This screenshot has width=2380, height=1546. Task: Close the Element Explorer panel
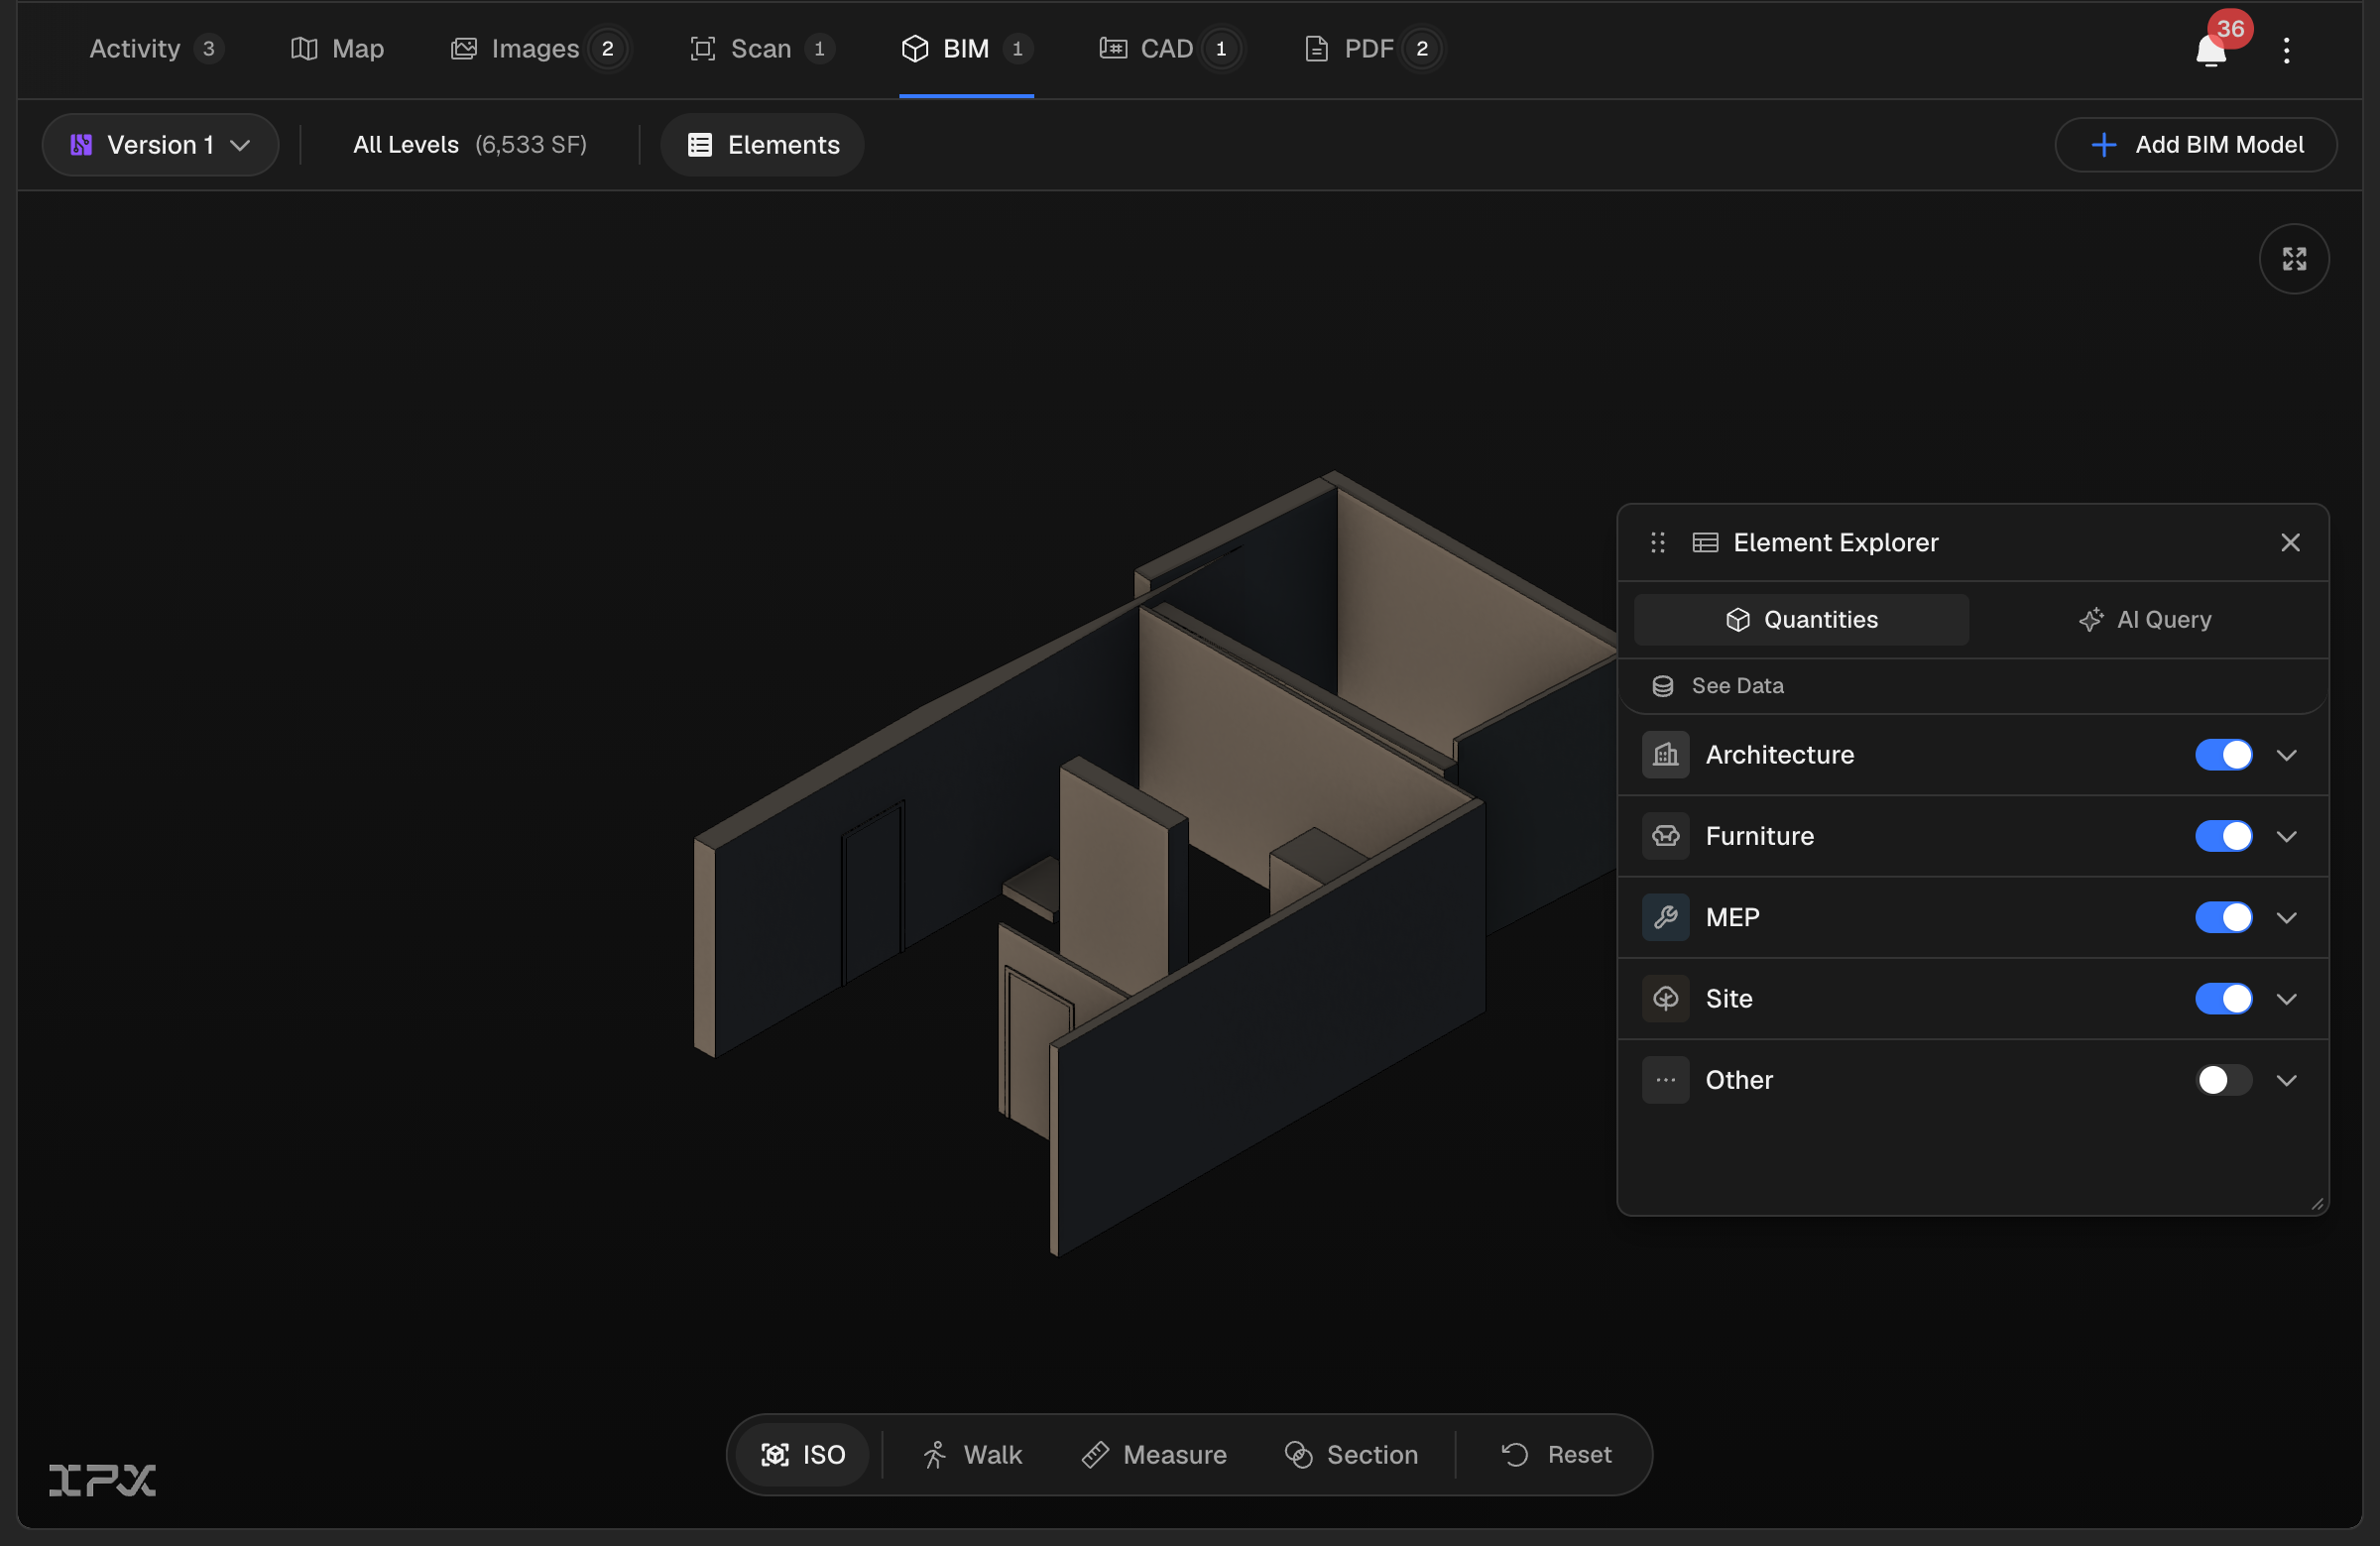[2290, 543]
